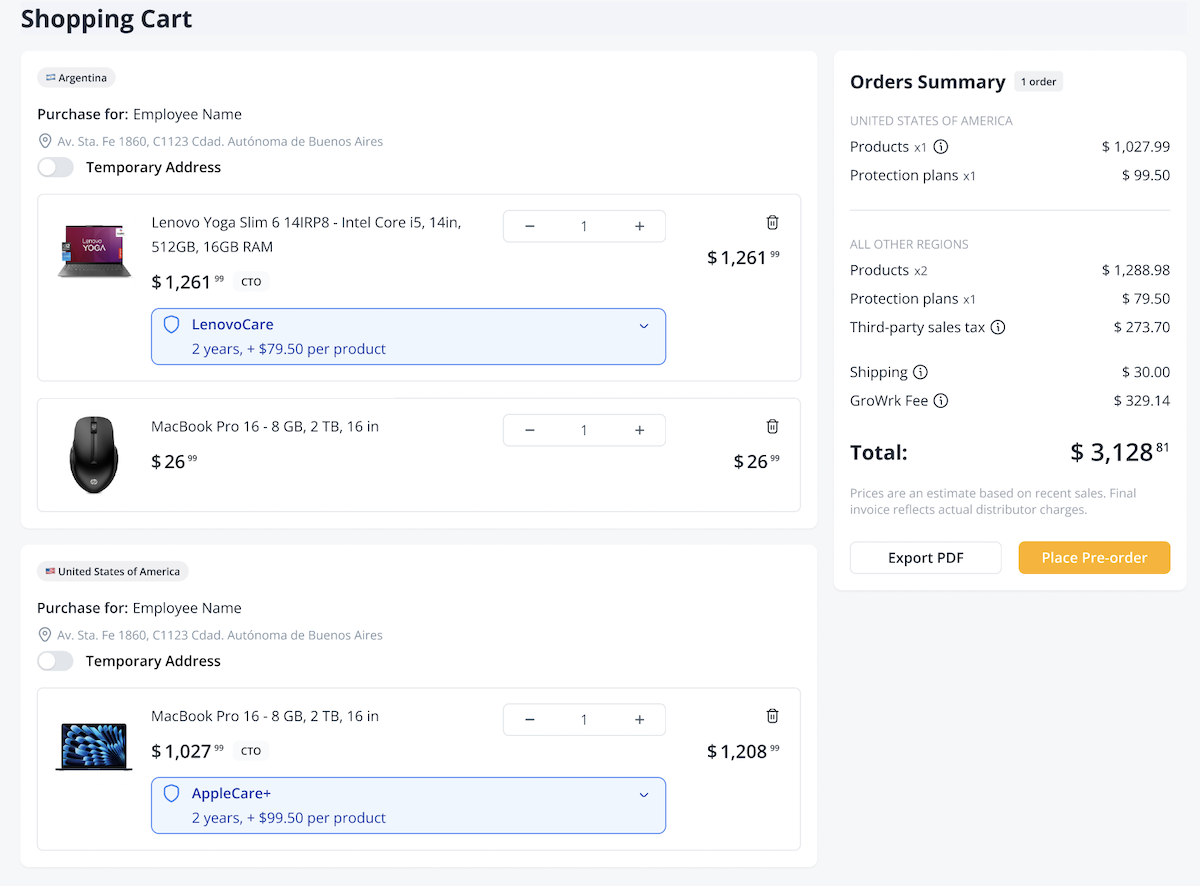
Task: Click the quantity field of the mouse item
Action: pos(584,430)
